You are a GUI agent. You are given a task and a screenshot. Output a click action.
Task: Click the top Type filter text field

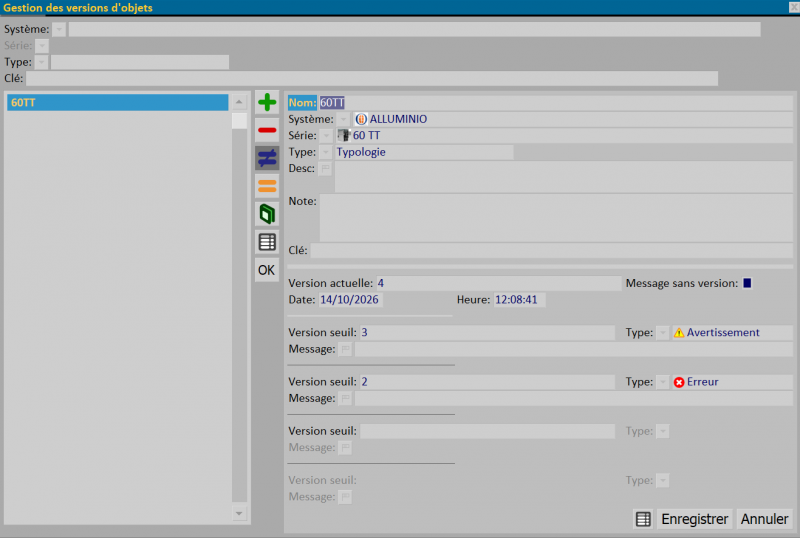click(x=140, y=62)
